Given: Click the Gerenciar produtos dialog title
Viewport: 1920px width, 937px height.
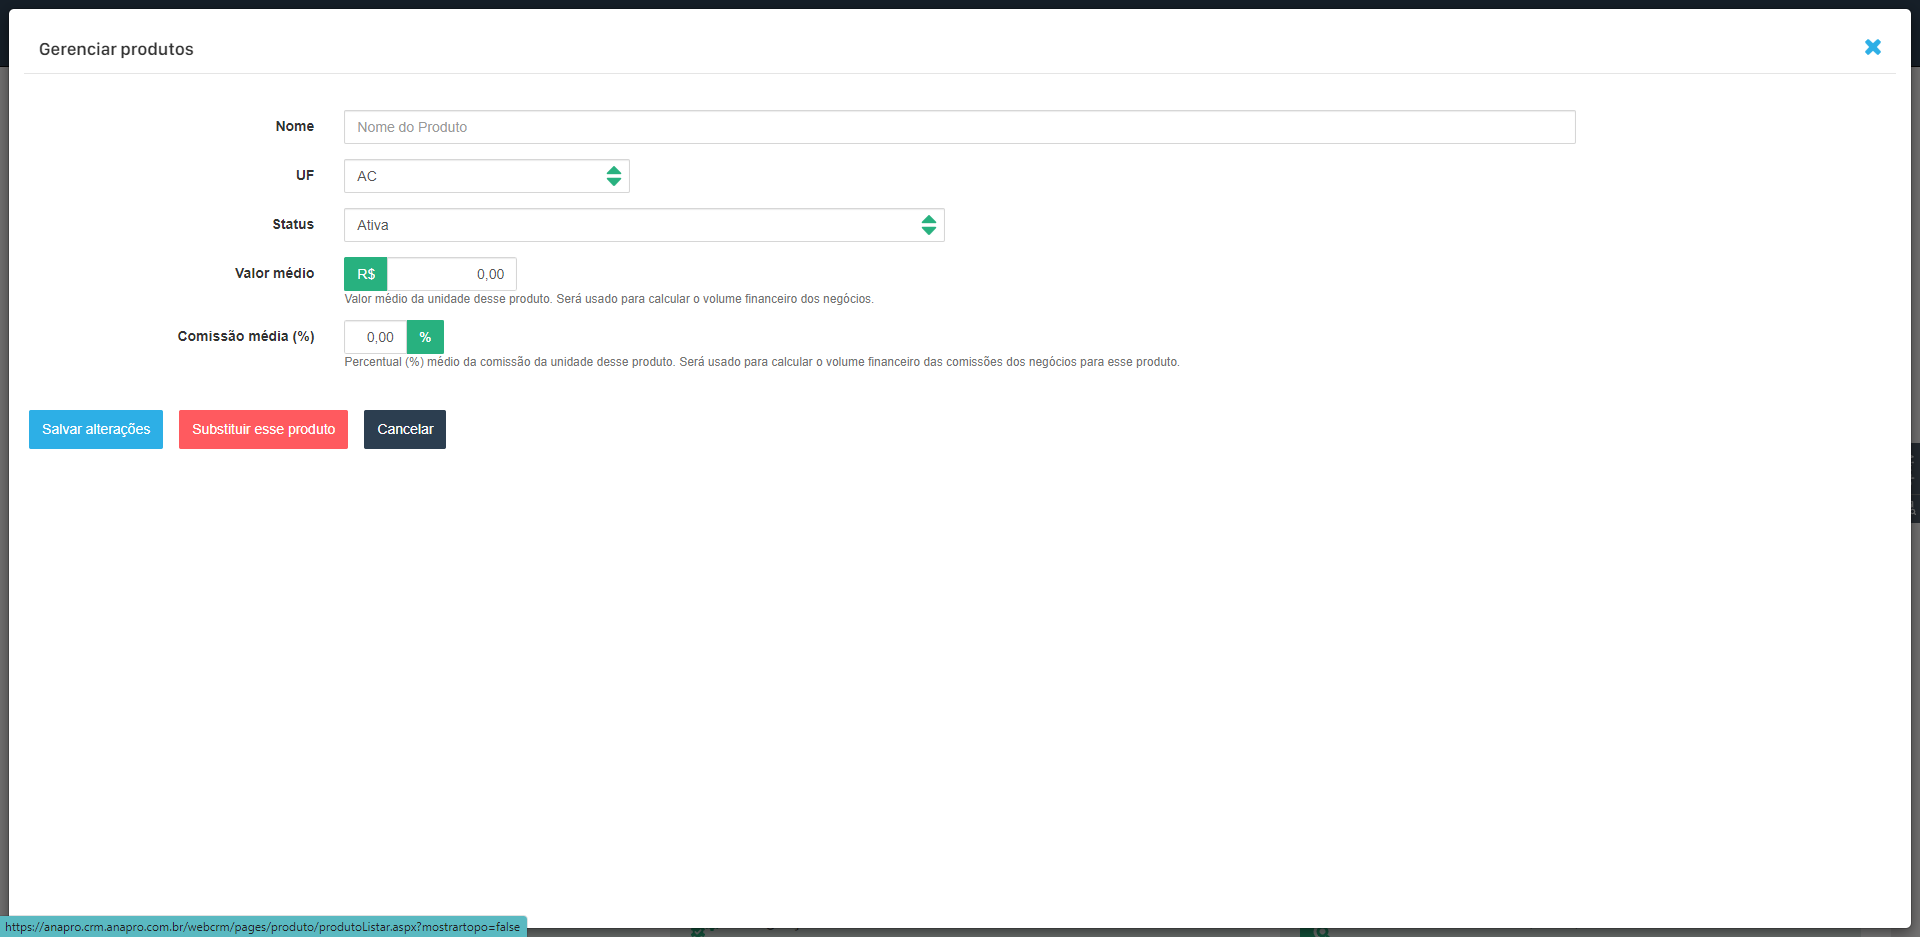Looking at the screenshot, I should (116, 49).
